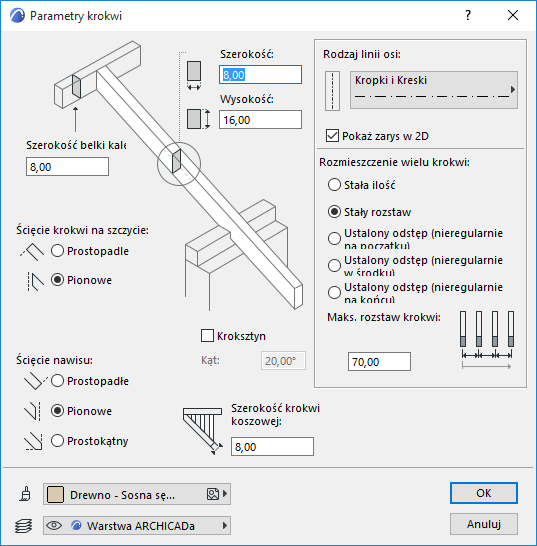Select Ustalony odstęp nieregularnie na początku option
Image resolution: width=537 pixels, height=546 pixels.
tap(334, 239)
